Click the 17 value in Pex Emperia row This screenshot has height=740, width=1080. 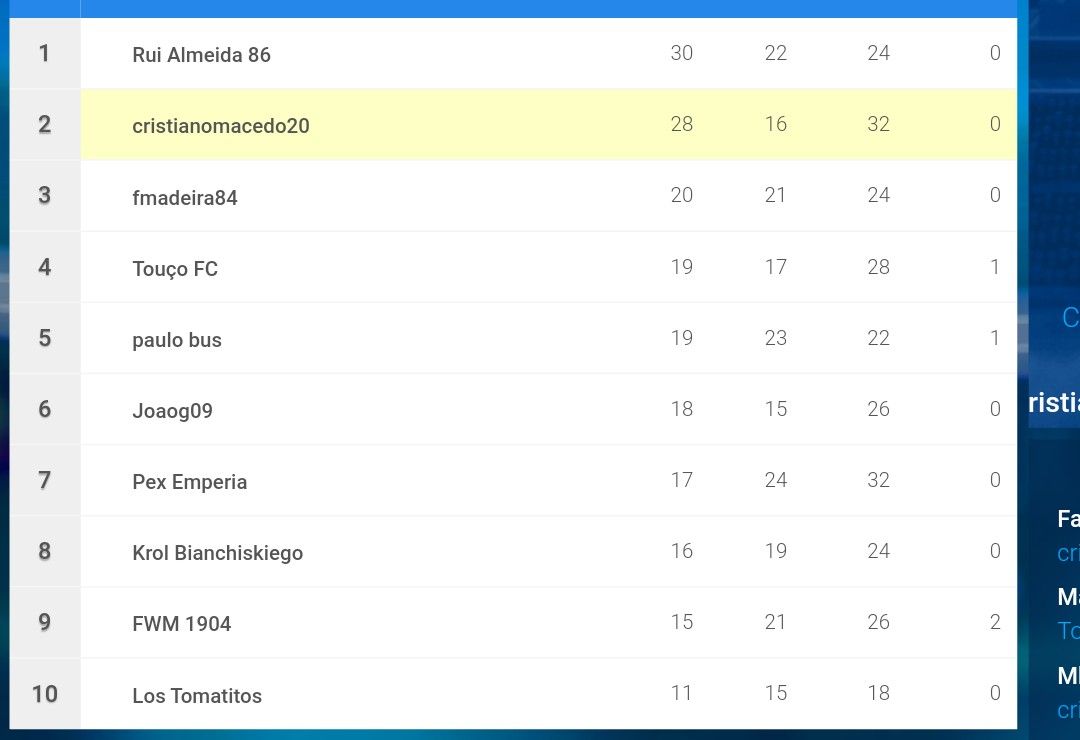[682, 480]
